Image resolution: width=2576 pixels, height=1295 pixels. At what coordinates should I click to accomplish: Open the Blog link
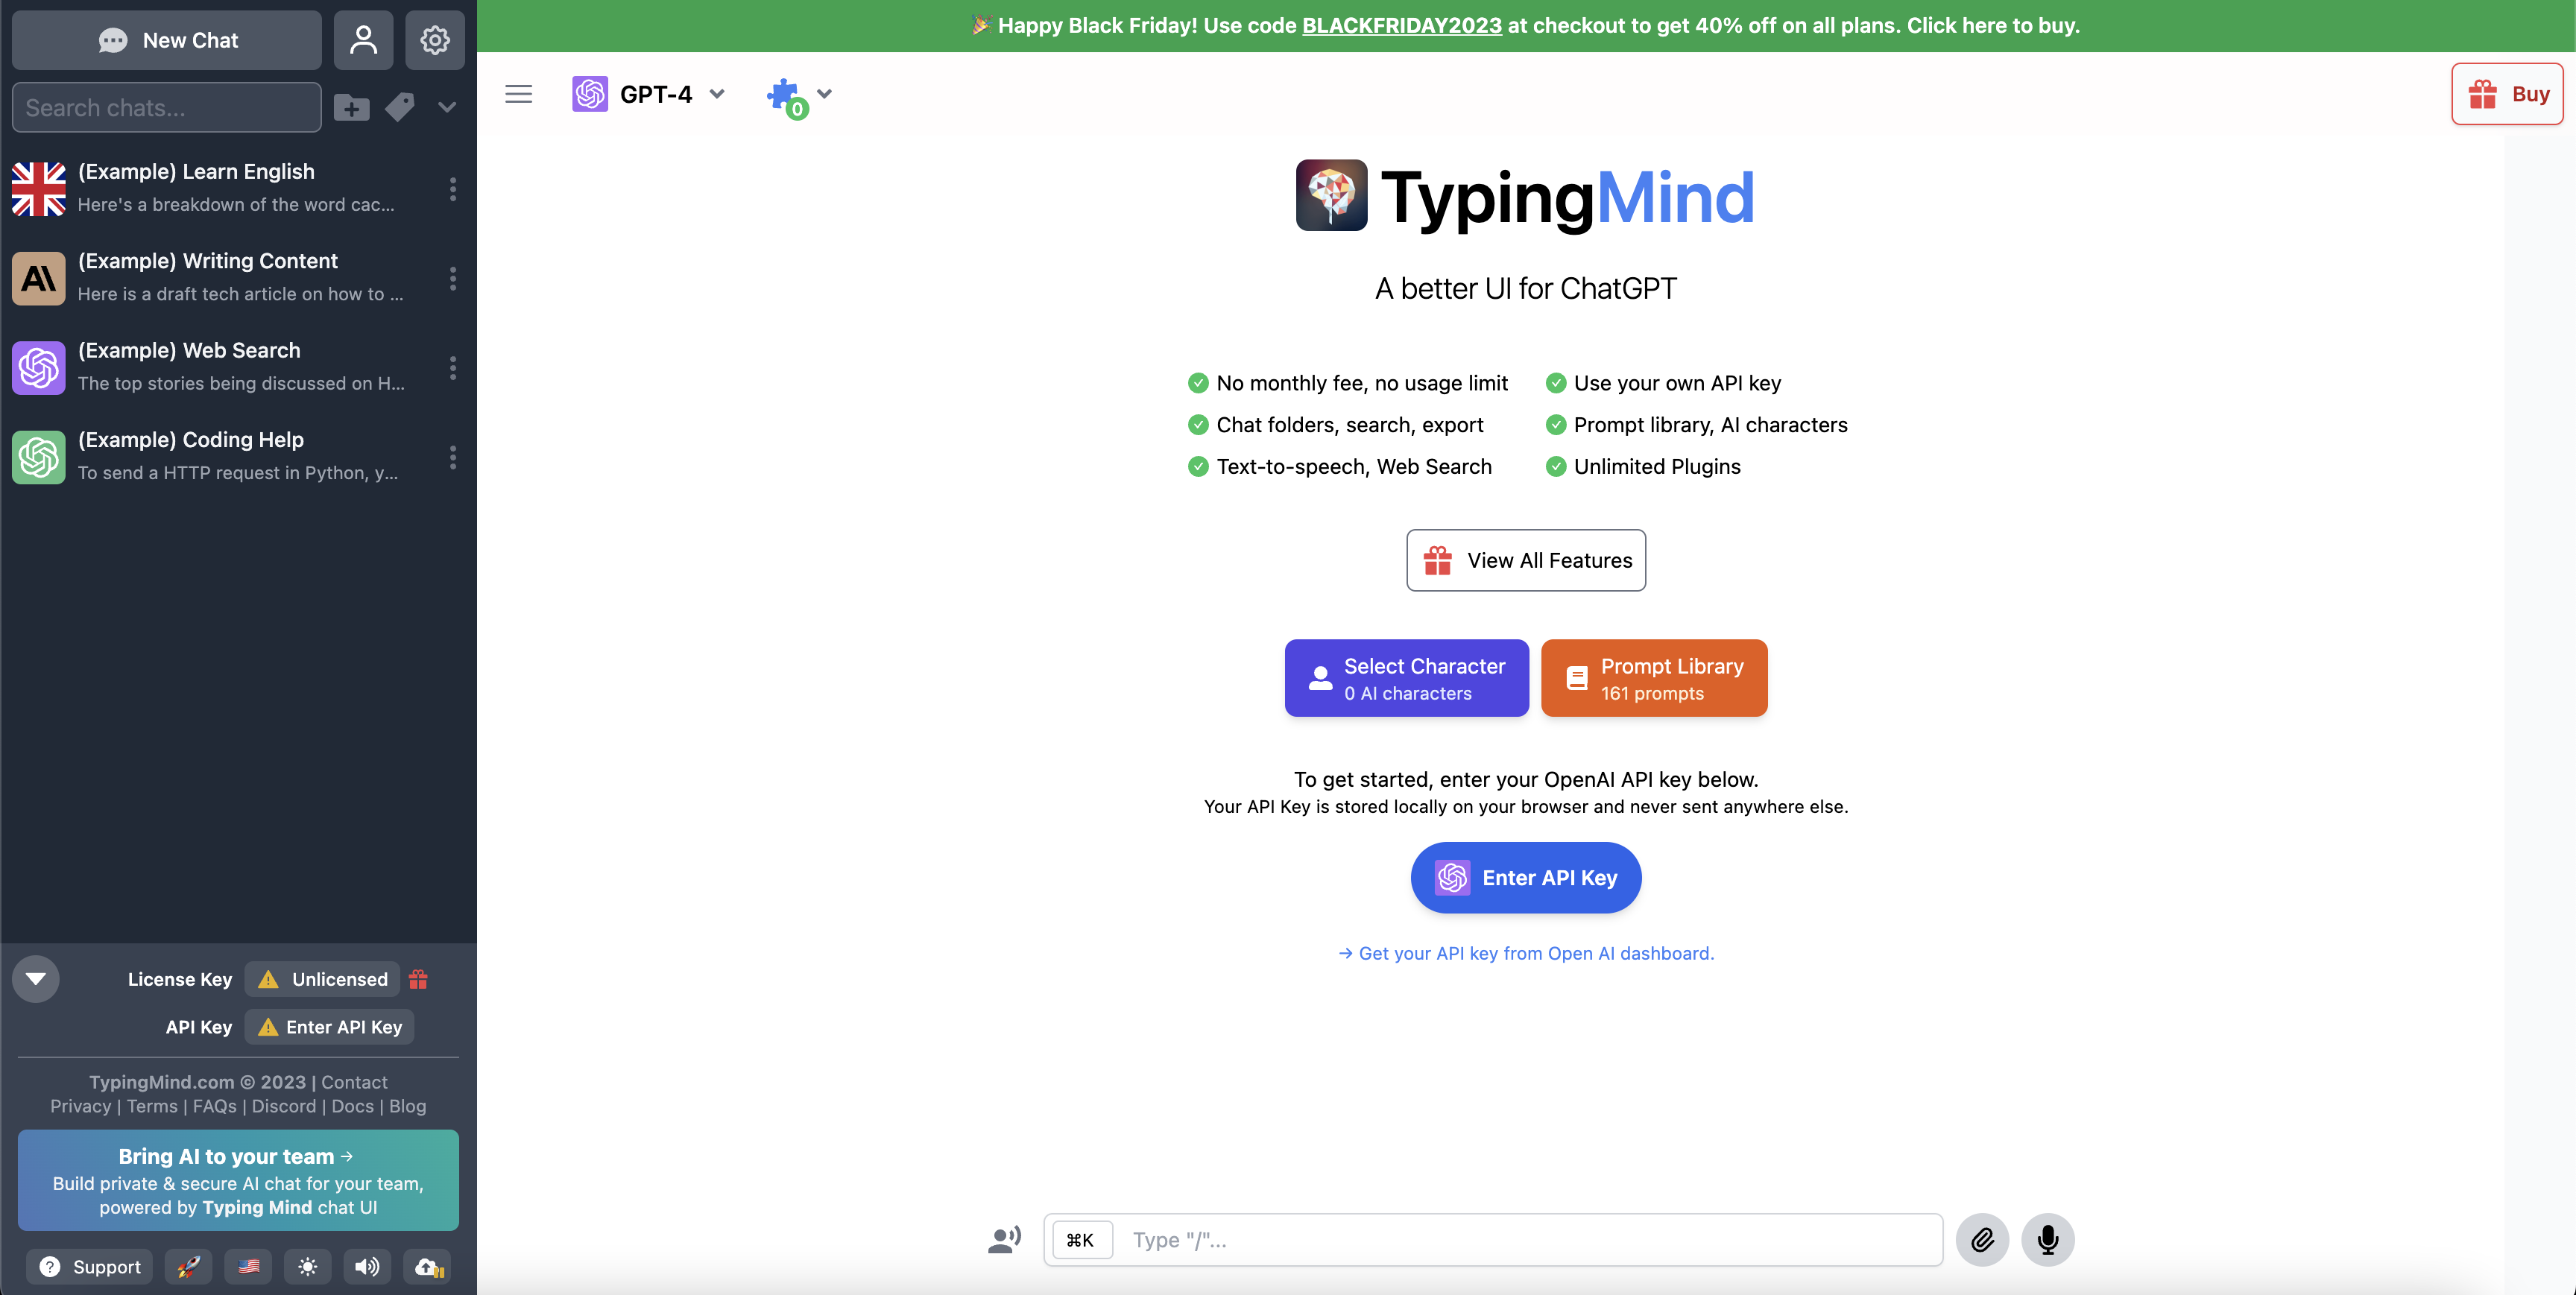tap(407, 1106)
